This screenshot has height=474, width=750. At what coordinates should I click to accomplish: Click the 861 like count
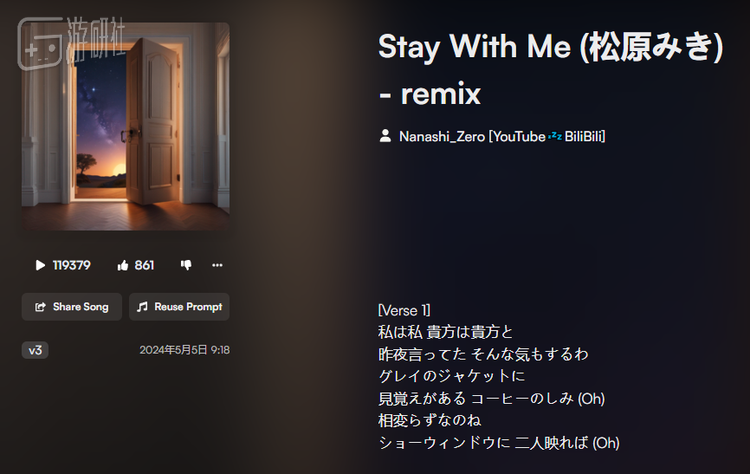click(144, 265)
